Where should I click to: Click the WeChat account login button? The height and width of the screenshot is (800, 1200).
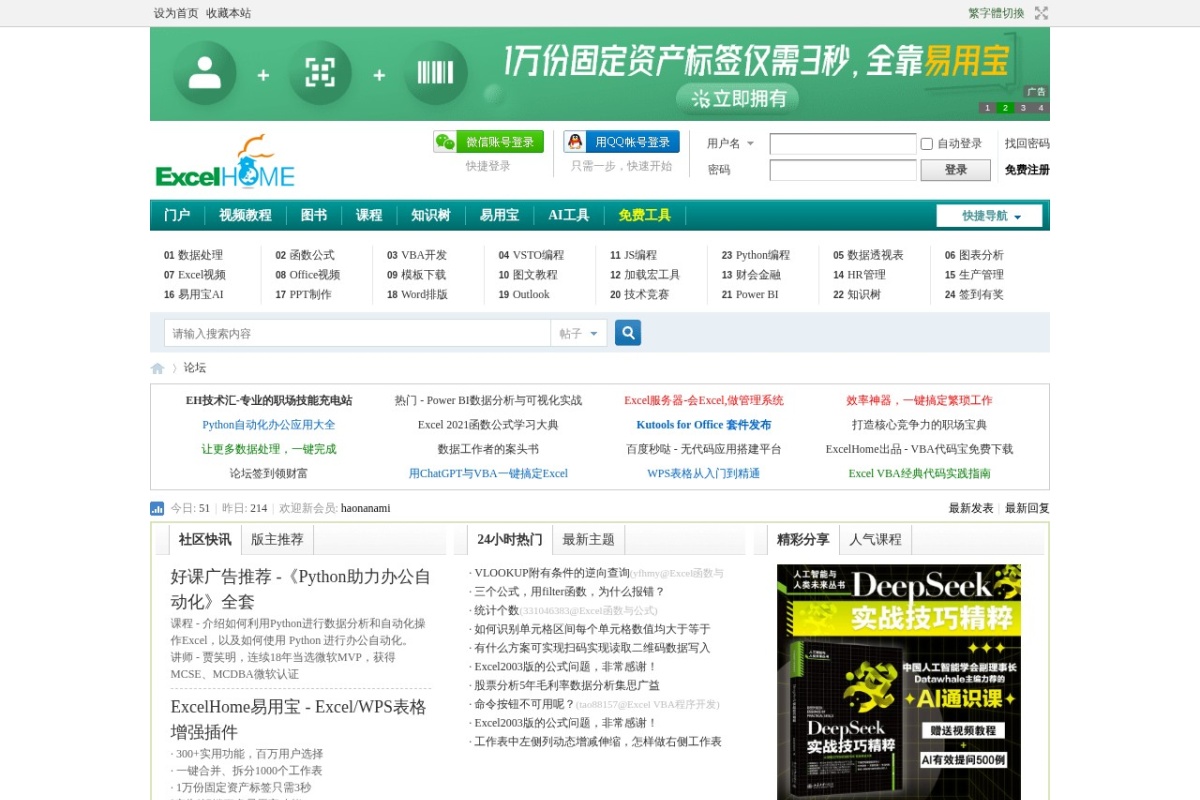pyautogui.click(x=488, y=142)
